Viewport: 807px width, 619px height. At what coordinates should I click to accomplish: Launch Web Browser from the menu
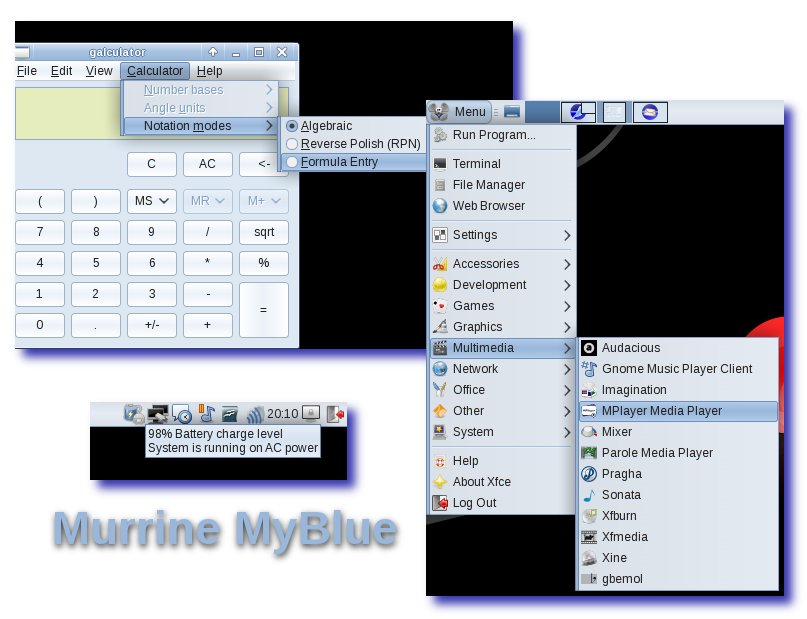(502, 206)
